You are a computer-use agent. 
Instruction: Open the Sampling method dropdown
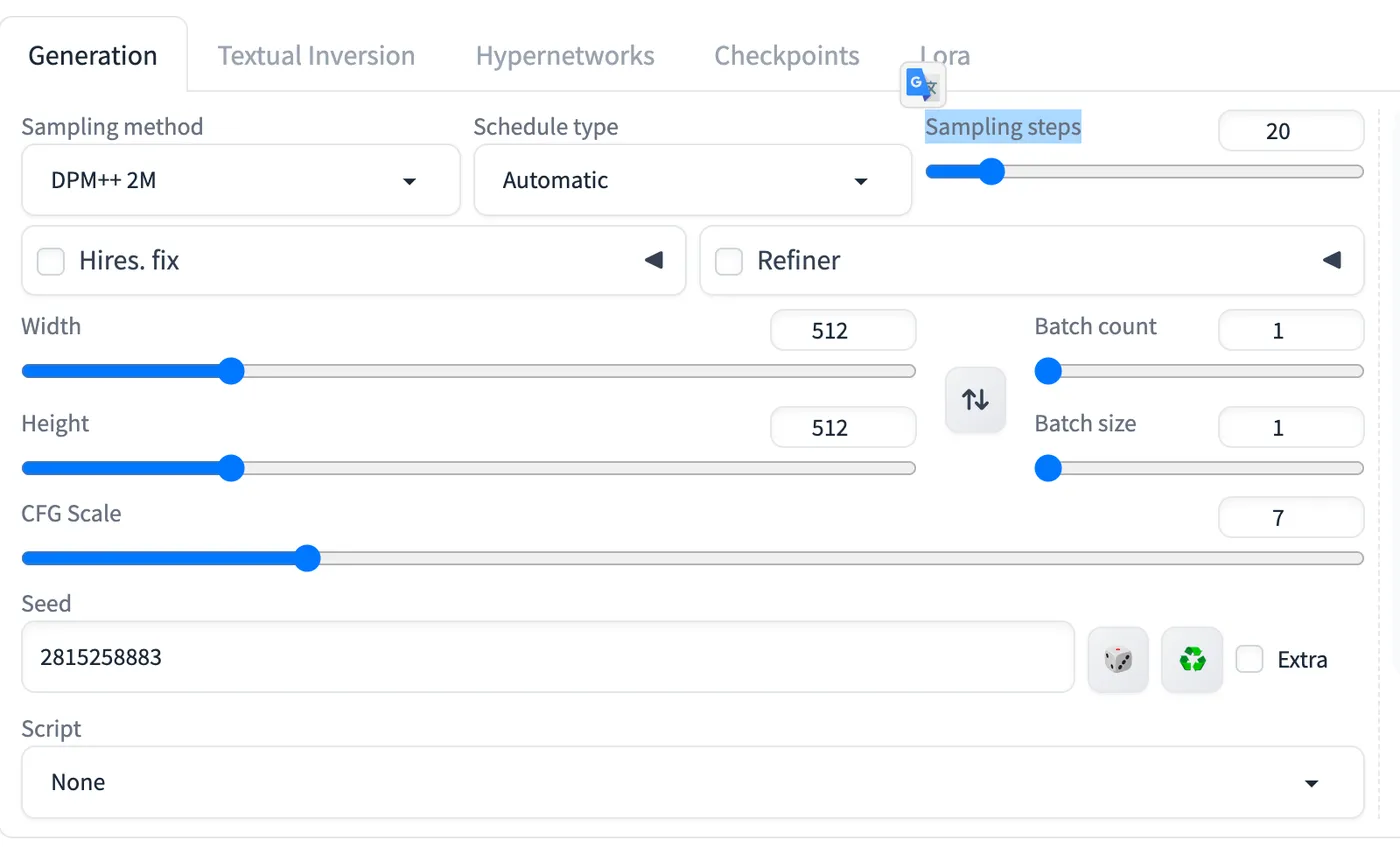click(x=240, y=181)
